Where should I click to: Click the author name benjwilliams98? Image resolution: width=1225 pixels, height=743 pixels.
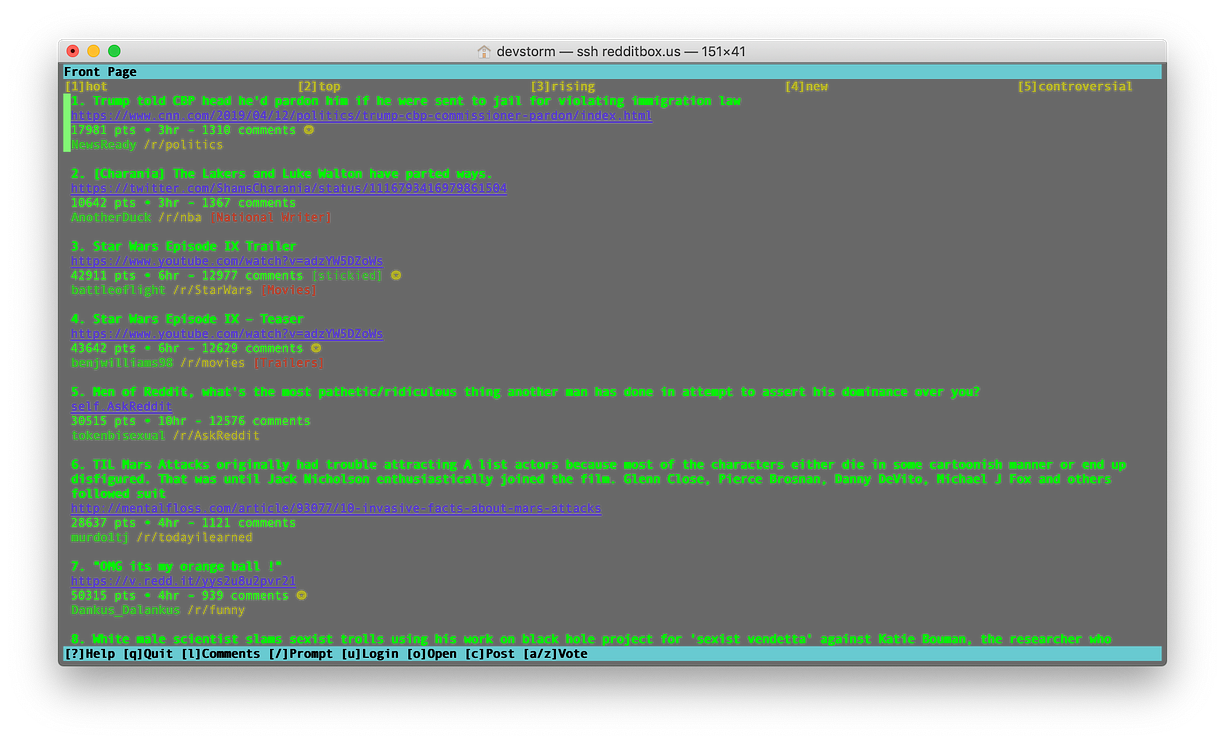121,363
